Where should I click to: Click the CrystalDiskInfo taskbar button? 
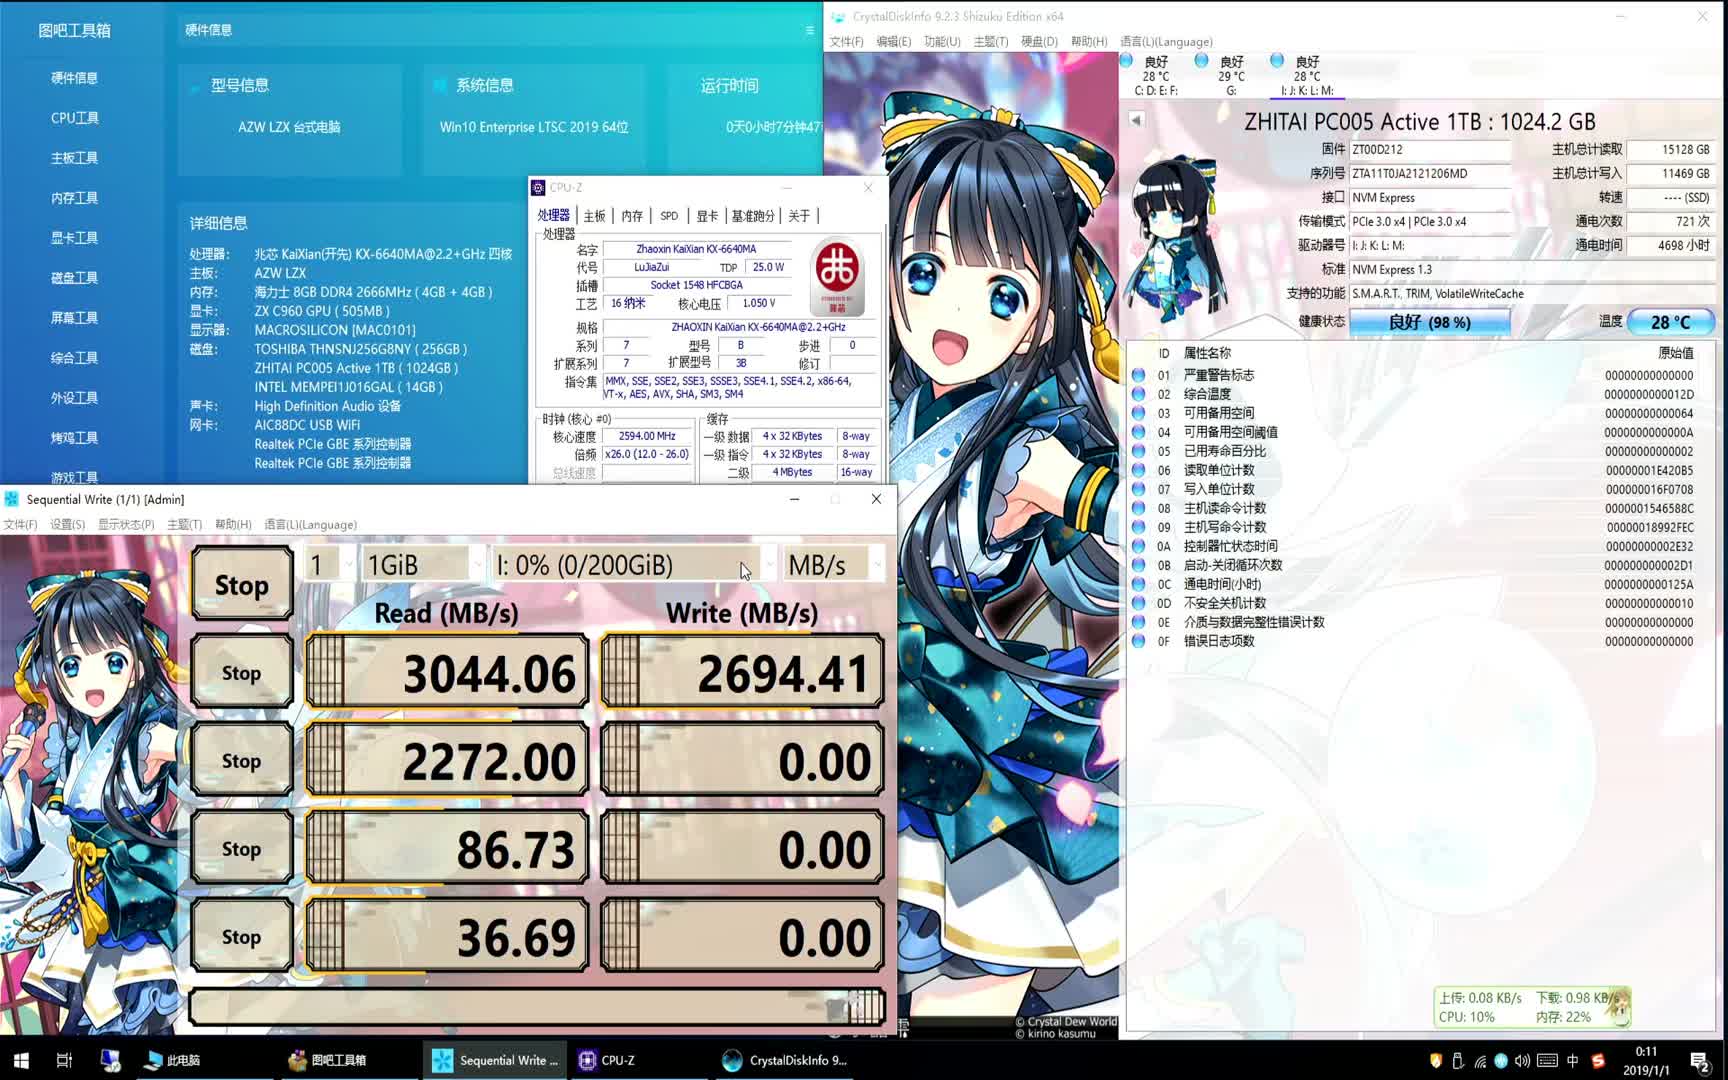pos(785,1060)
